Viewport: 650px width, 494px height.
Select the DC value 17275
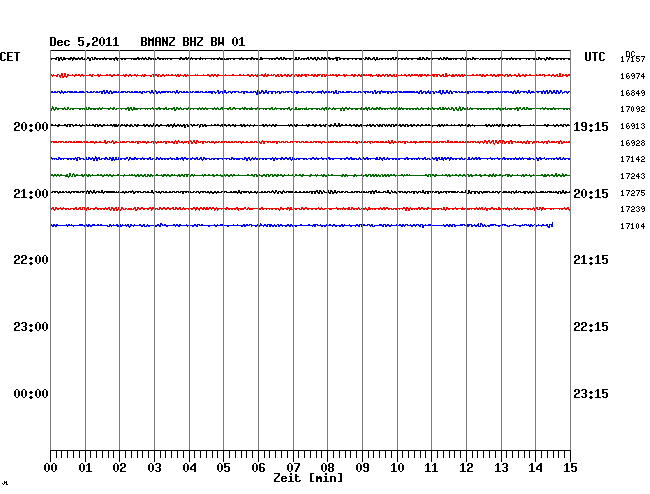pyautogui.click(x=633, y=193)
